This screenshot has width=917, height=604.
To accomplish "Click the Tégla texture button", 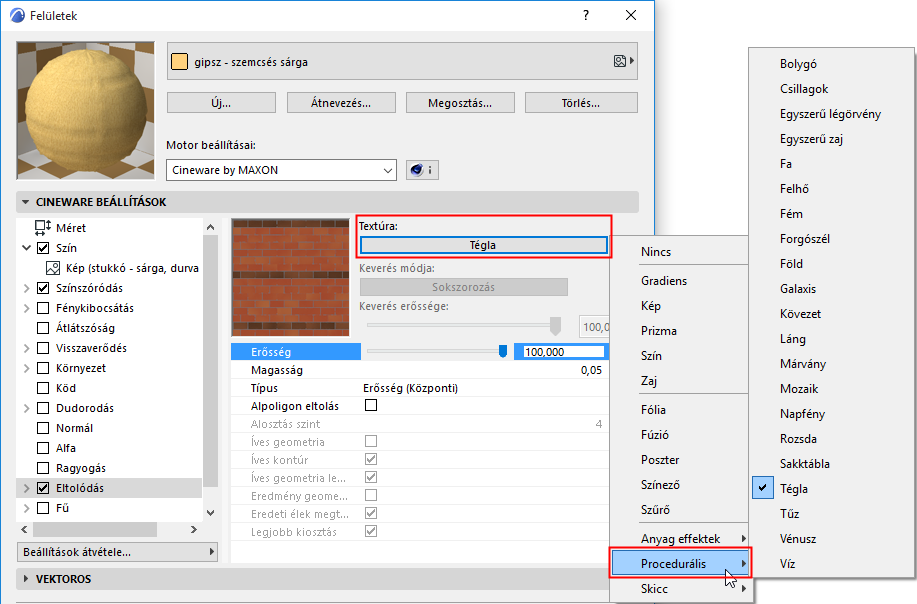I will (x=483, y=246).
